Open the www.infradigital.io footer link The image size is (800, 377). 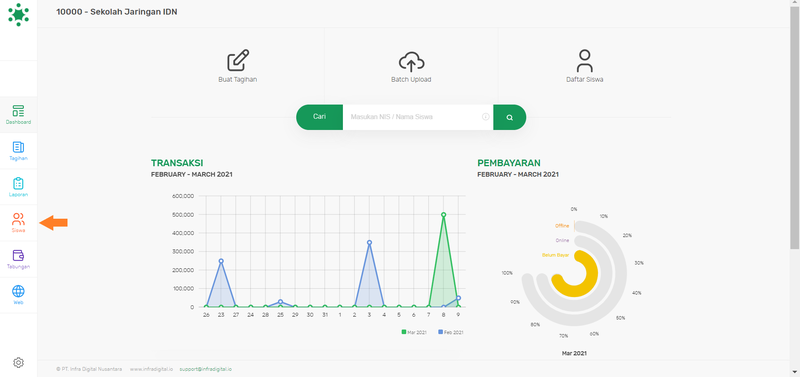click(152, 369)
